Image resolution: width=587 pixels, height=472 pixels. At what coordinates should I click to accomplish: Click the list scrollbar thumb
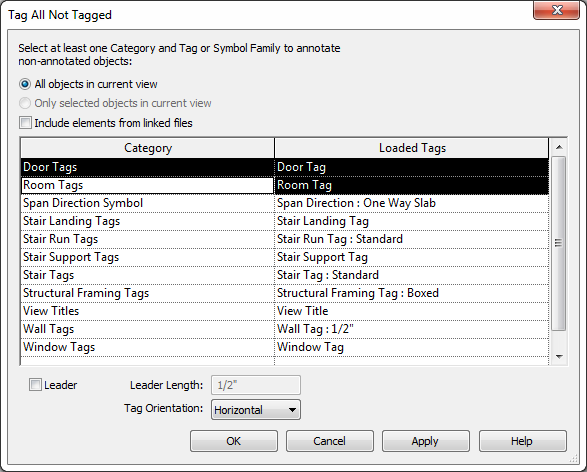click(x=559, y=244)
